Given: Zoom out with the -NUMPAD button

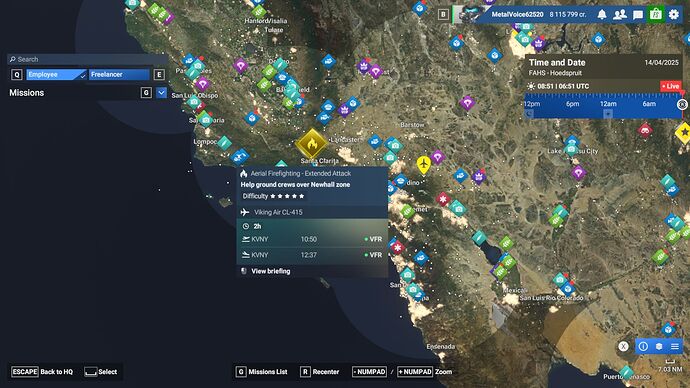Looking at the screenshot, I should [x=370, y=372].
